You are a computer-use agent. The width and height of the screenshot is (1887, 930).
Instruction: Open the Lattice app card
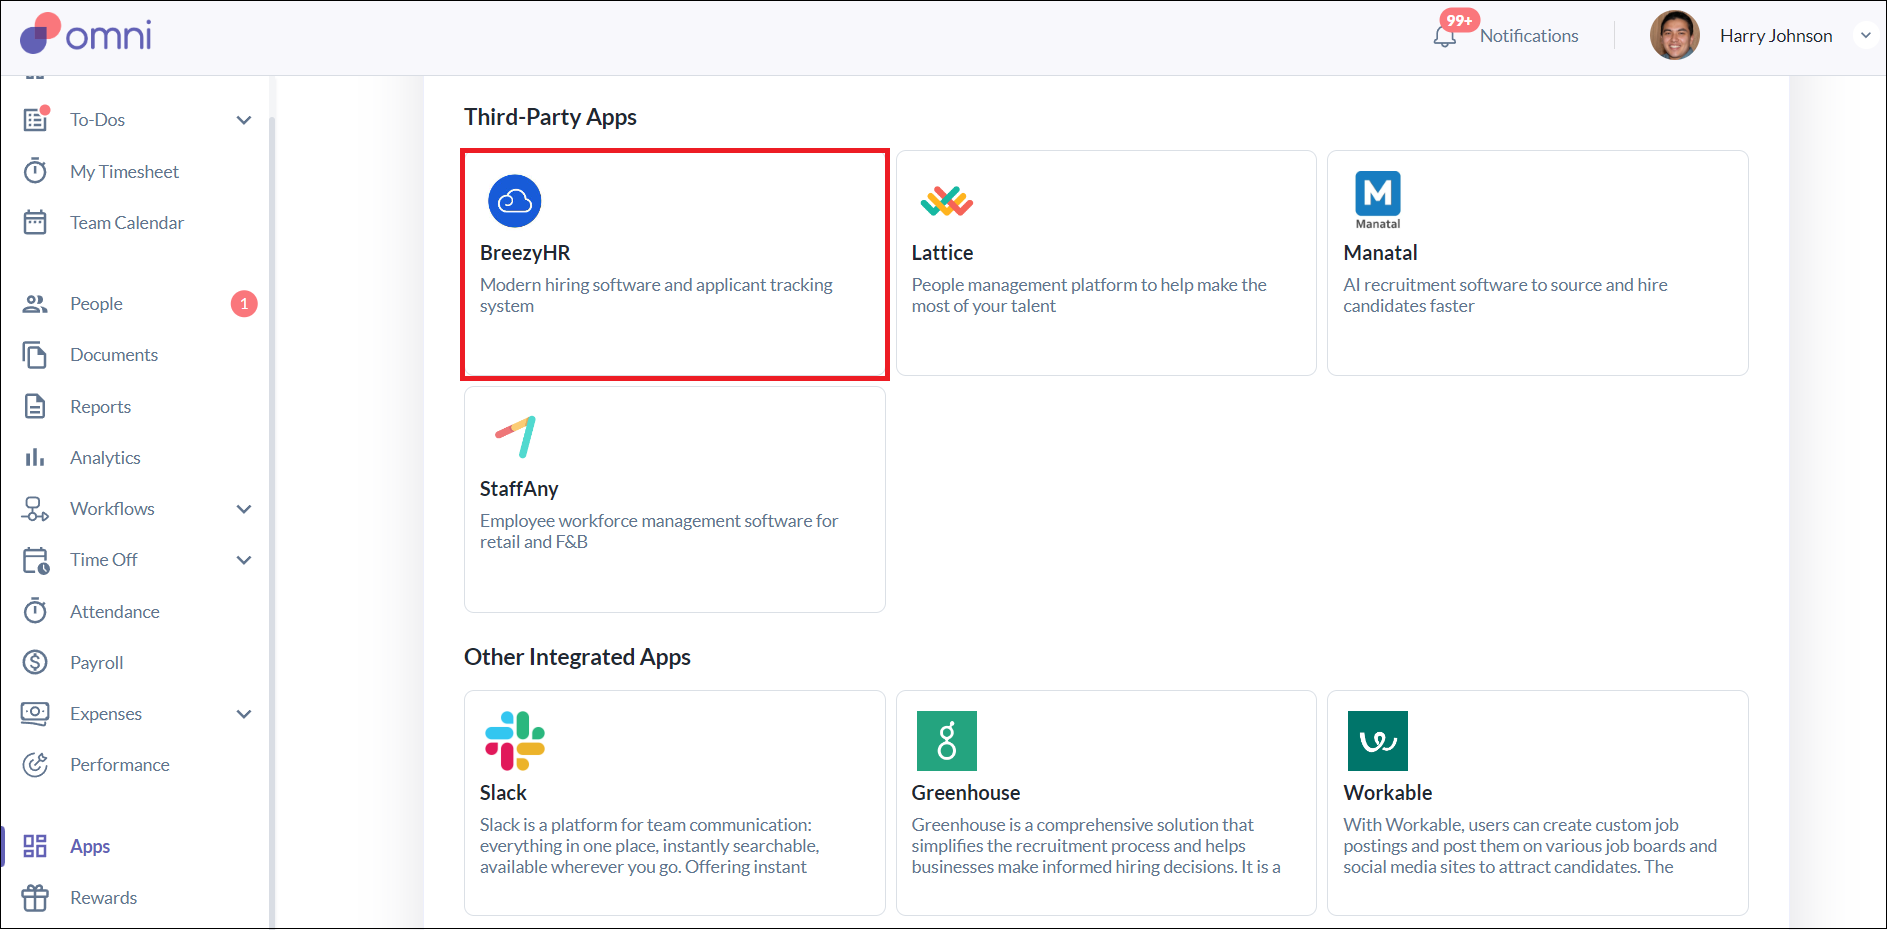(x=1106, y=263)
